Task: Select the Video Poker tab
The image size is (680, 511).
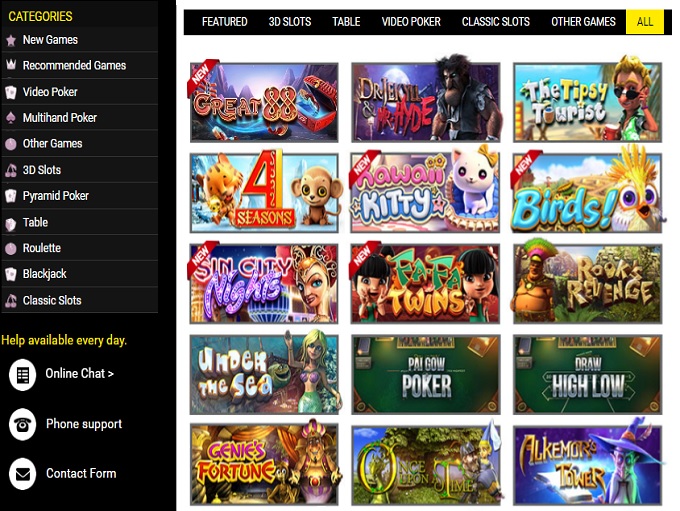Action: [x=411, y=22]
